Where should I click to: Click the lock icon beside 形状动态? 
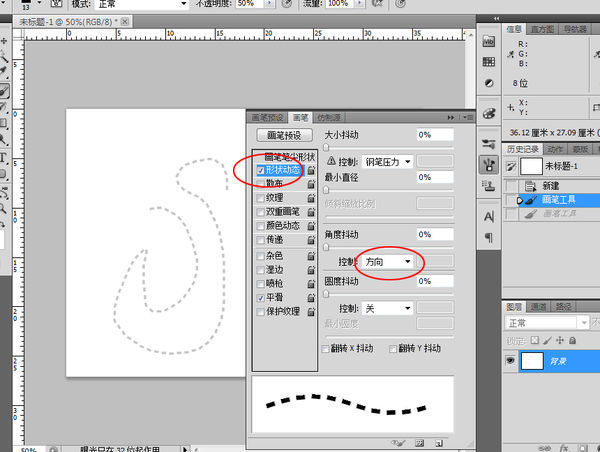coord(311,170)
